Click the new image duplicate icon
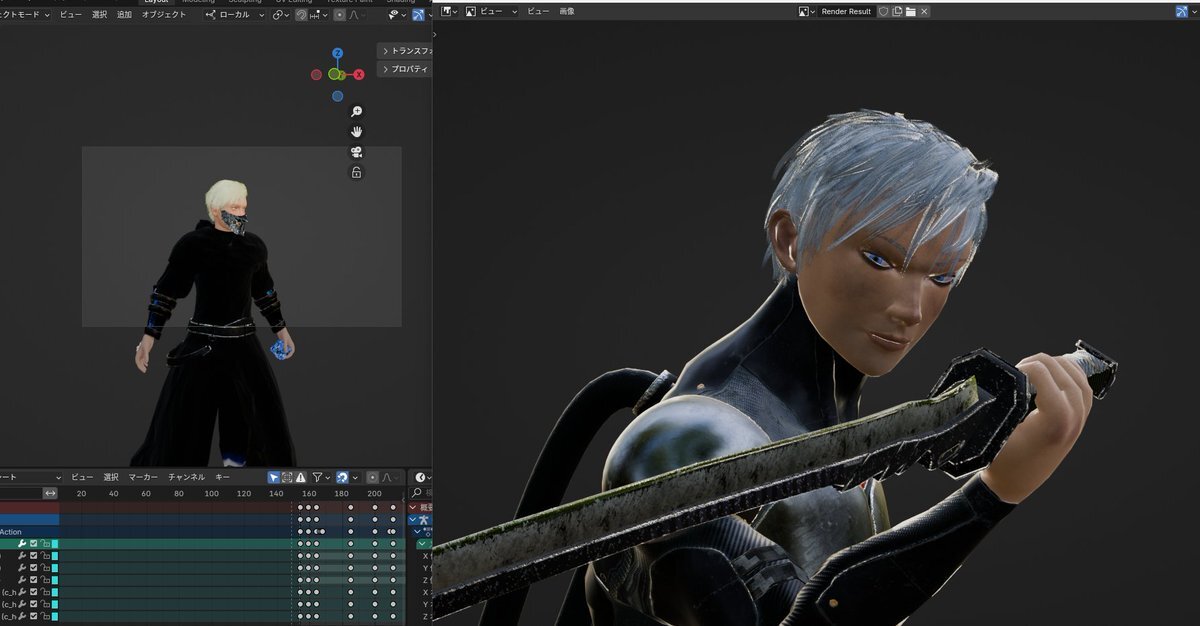 pyautogui.click(x=897, y=11)
